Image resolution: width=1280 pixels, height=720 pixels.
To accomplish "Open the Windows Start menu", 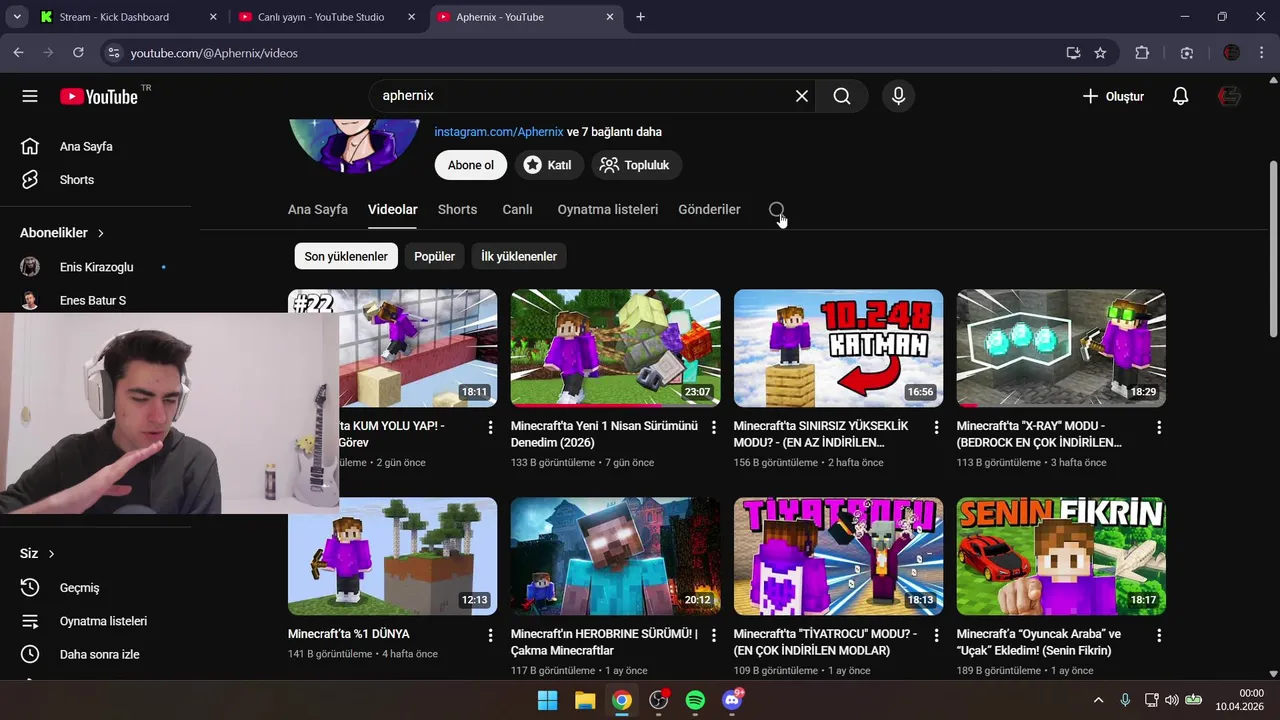I will point(548,700).
